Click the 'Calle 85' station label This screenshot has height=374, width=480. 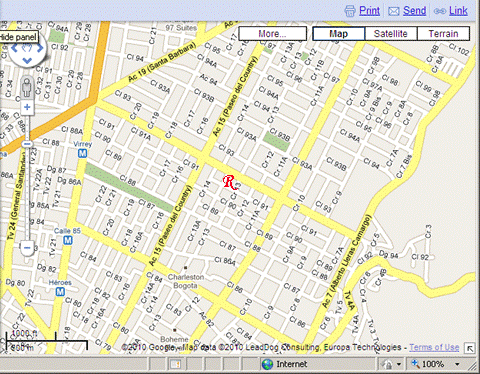click(67, 231)
